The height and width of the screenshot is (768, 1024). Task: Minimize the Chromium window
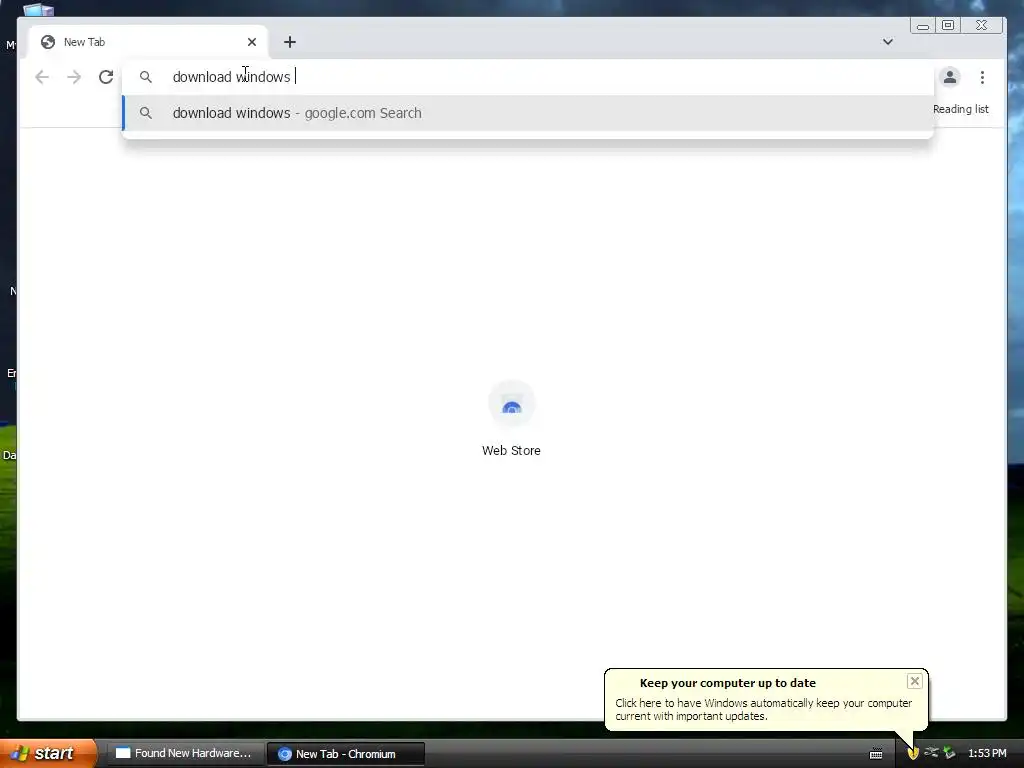[x=923, y=25]
